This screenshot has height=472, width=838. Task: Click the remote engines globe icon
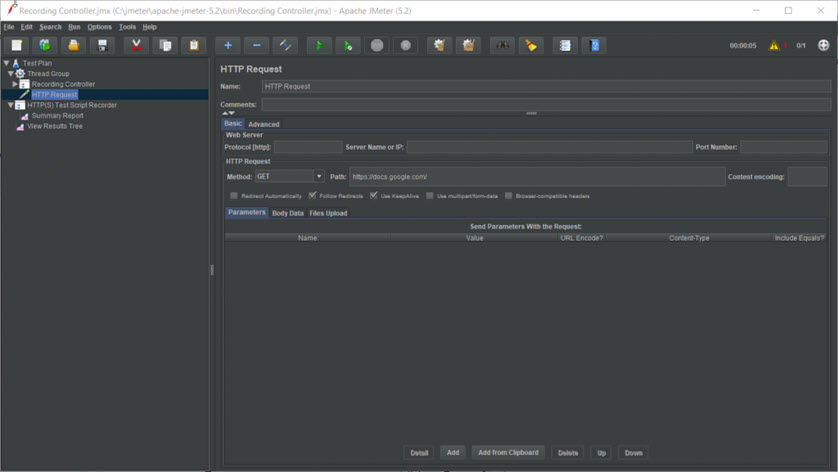(x=824, y=45)
